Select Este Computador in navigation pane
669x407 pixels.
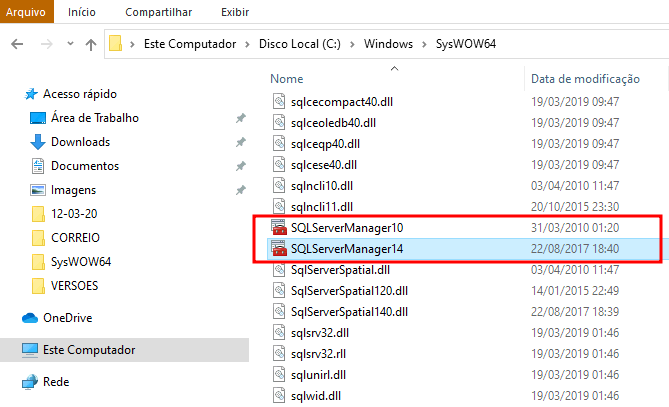pos(93,350)
